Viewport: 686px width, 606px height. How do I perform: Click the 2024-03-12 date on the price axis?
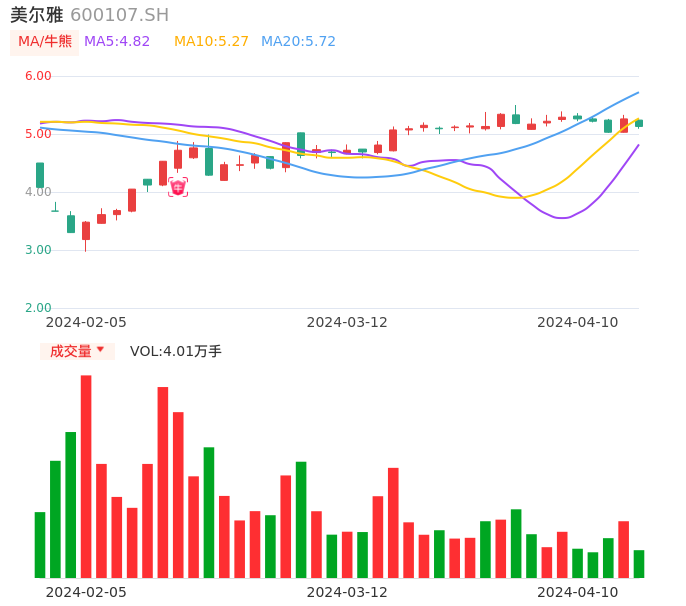tap(346, 322)
